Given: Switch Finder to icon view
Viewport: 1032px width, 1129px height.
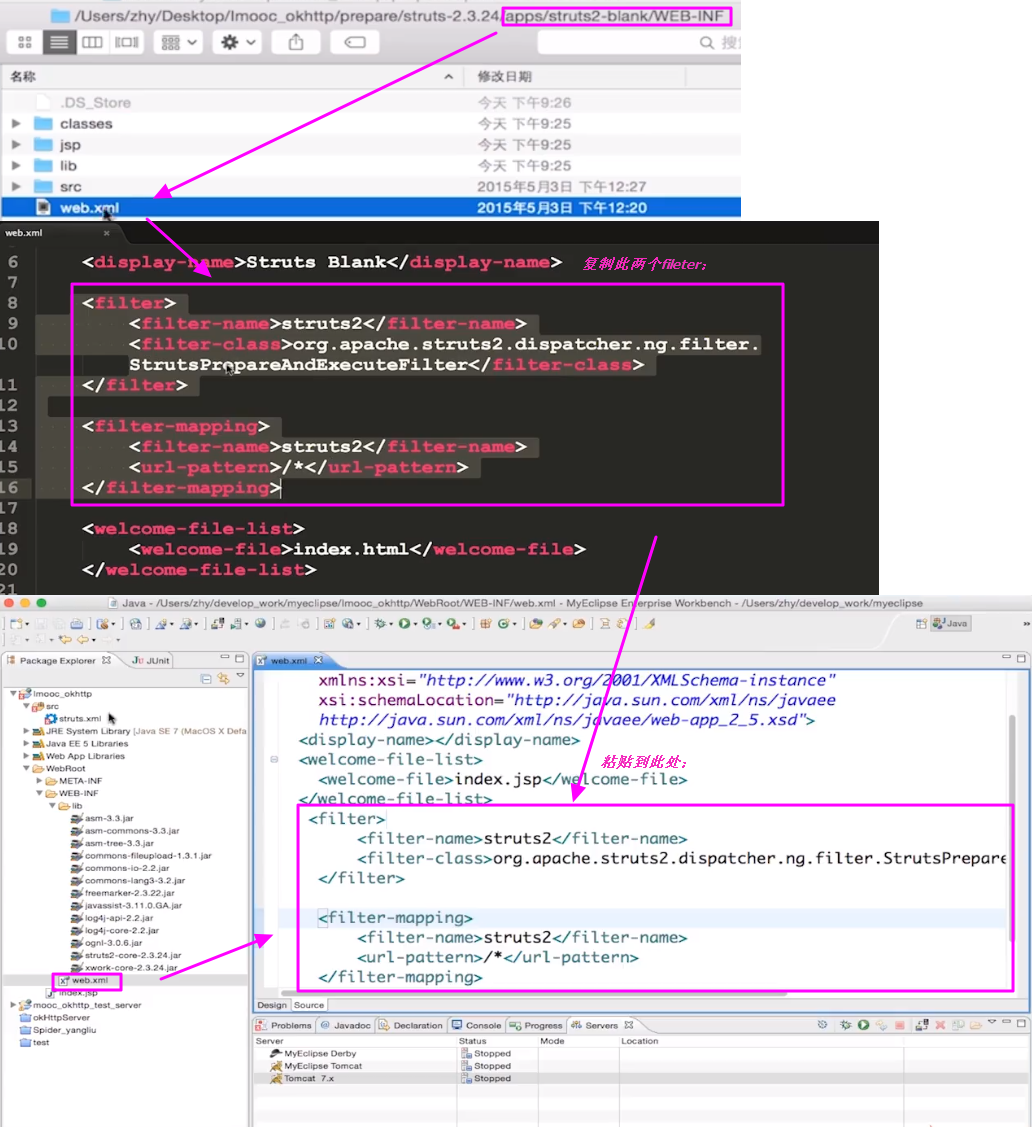Looking at the screenshot, I should (x=24, y=42).
